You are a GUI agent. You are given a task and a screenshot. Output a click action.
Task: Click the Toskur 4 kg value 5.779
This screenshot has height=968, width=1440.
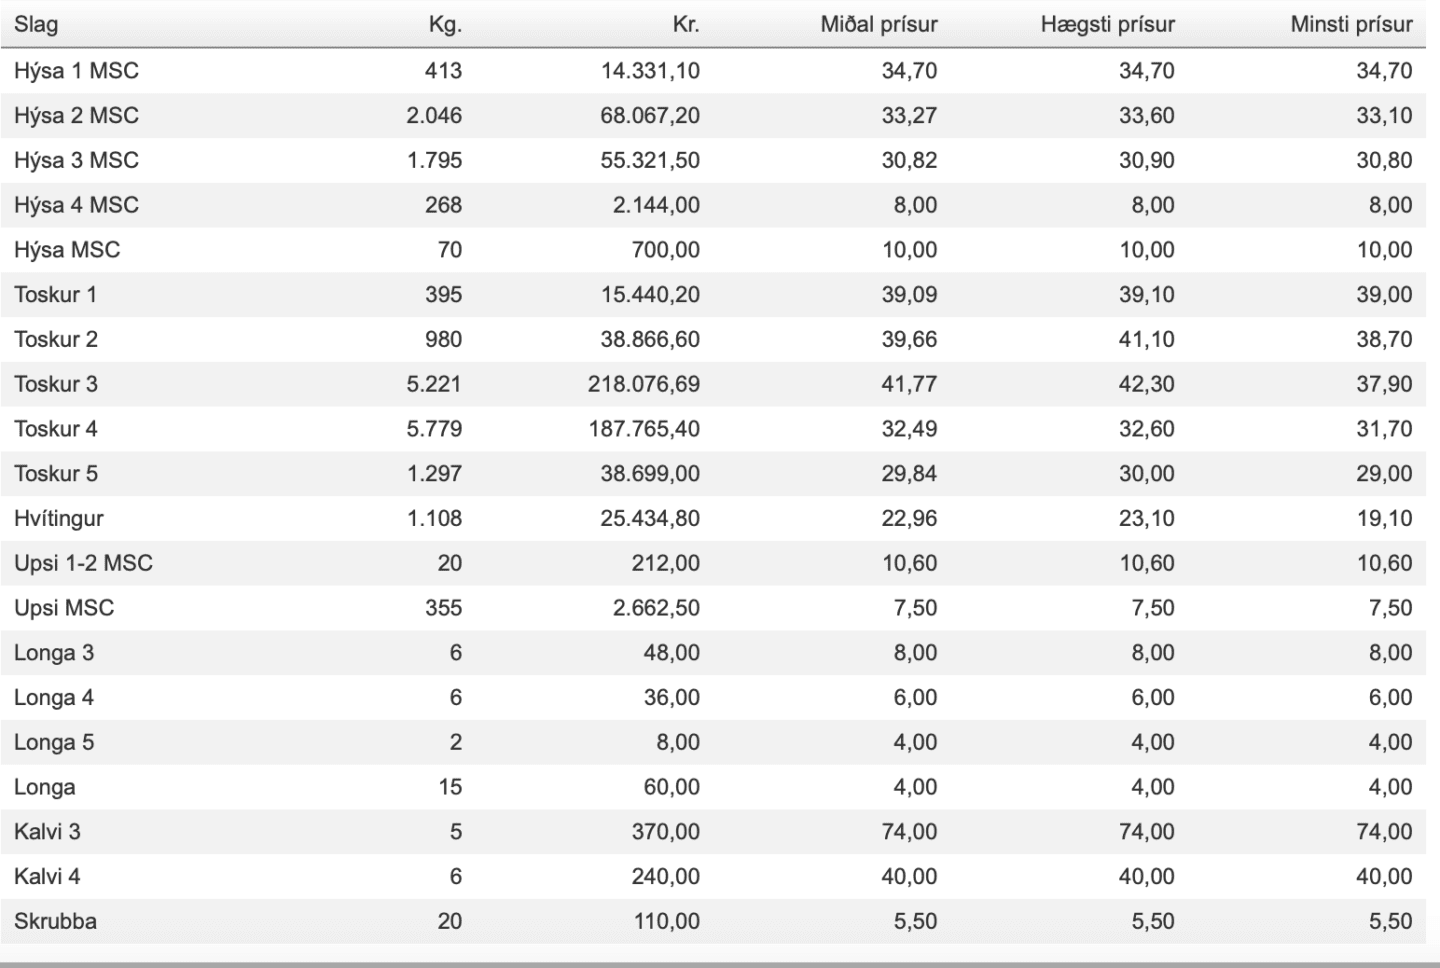pos(434,429)
